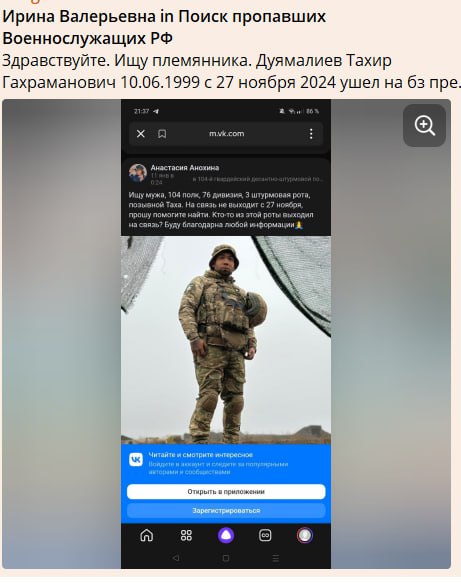Open the soldier photo in the post

226,340
